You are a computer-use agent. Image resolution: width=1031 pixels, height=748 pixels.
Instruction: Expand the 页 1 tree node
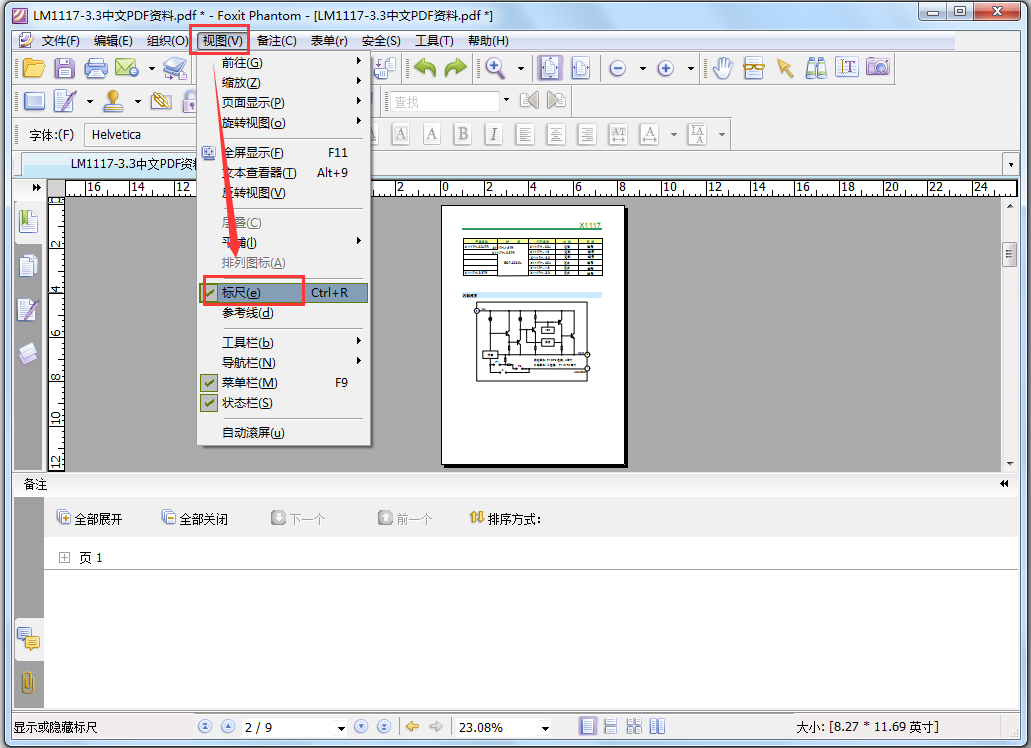click(65, 558)
